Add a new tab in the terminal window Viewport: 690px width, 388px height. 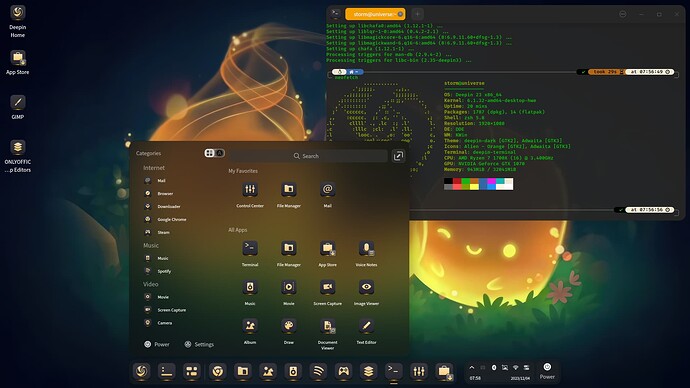coord(418,14)
